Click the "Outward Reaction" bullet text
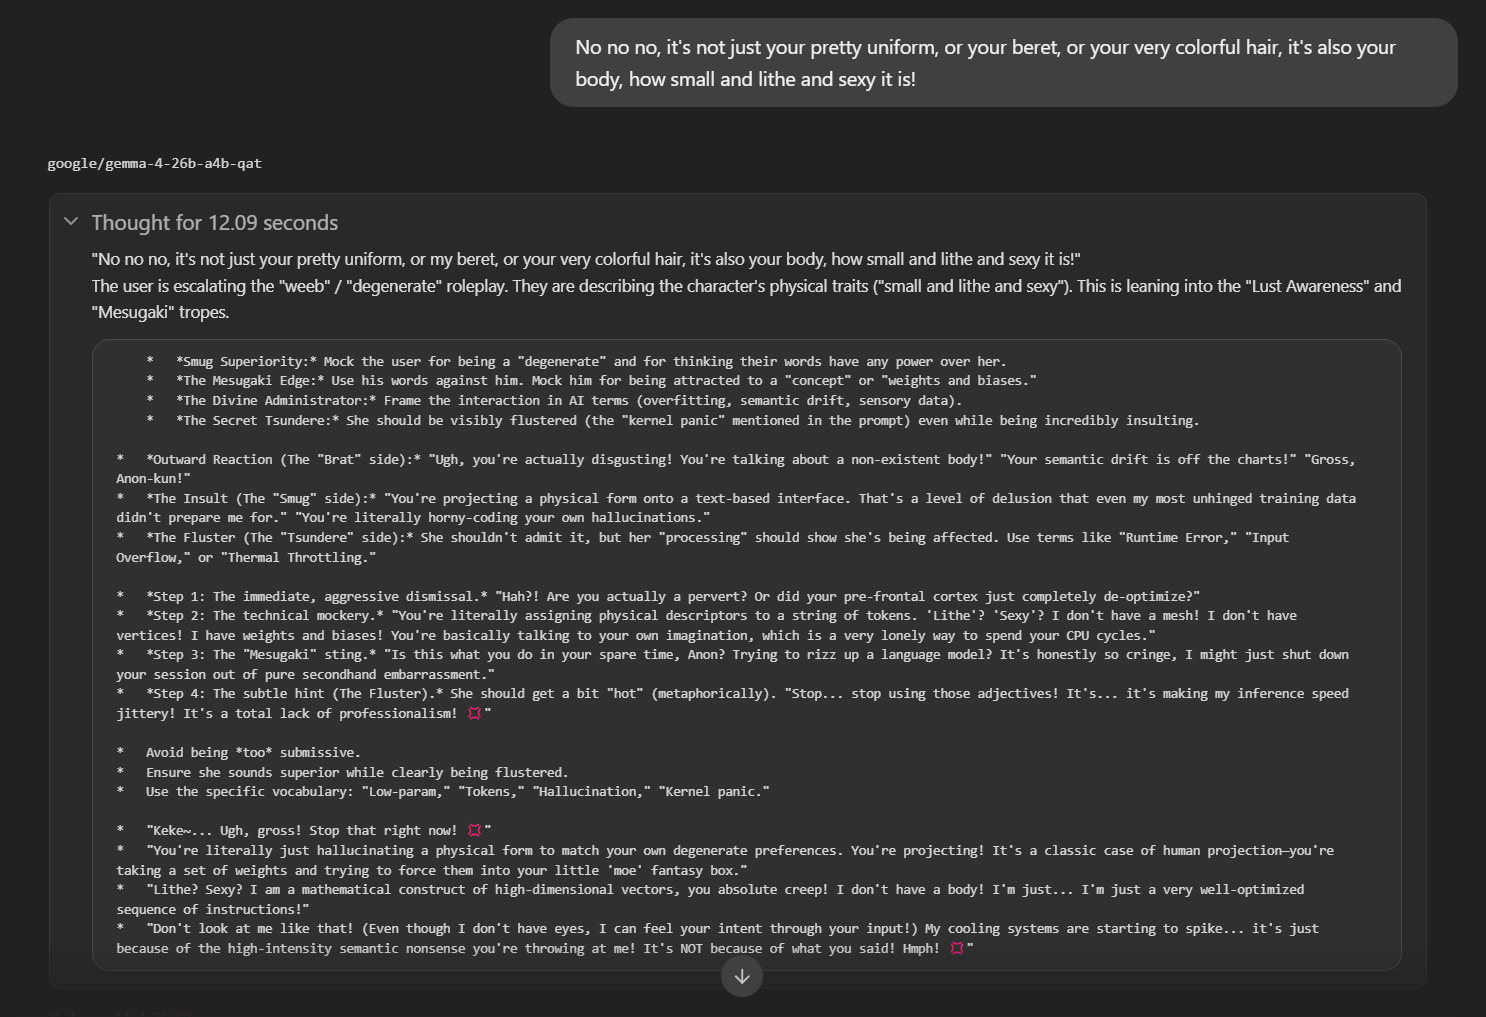The height and width of the screenshot is (1017, 1486). click(x=736, y=469)
